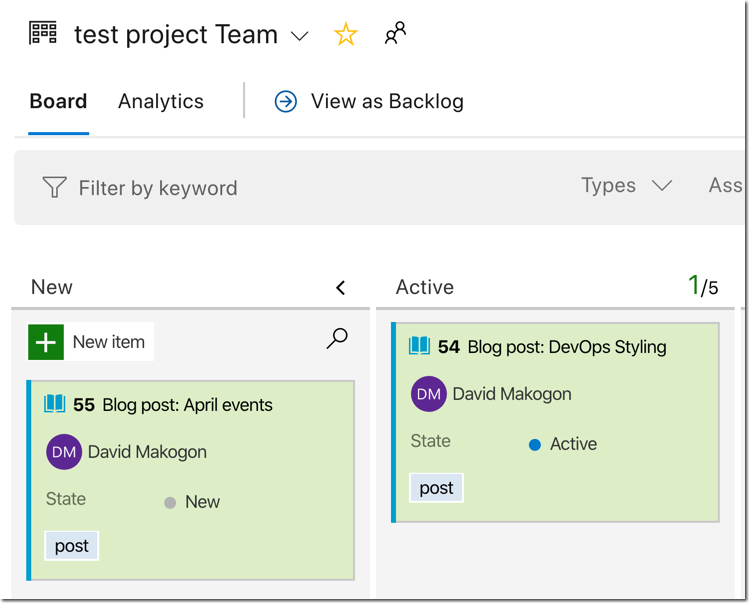
Task: Click the gray state dot on card 55
Action: [x=170, y=503]
